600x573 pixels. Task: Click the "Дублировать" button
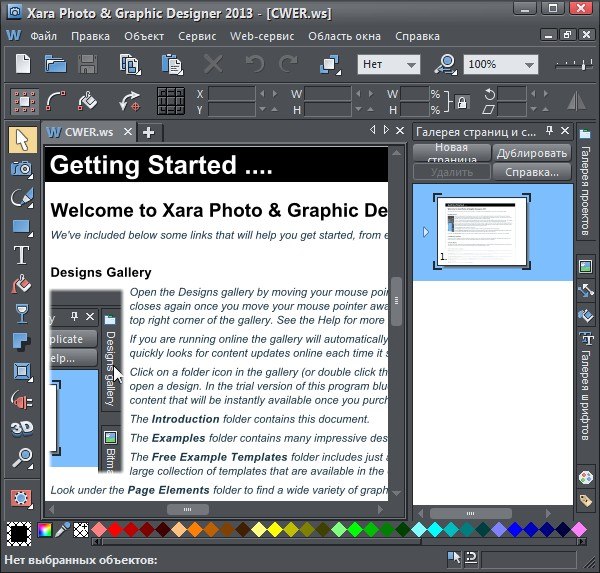(x=532, y=153)
